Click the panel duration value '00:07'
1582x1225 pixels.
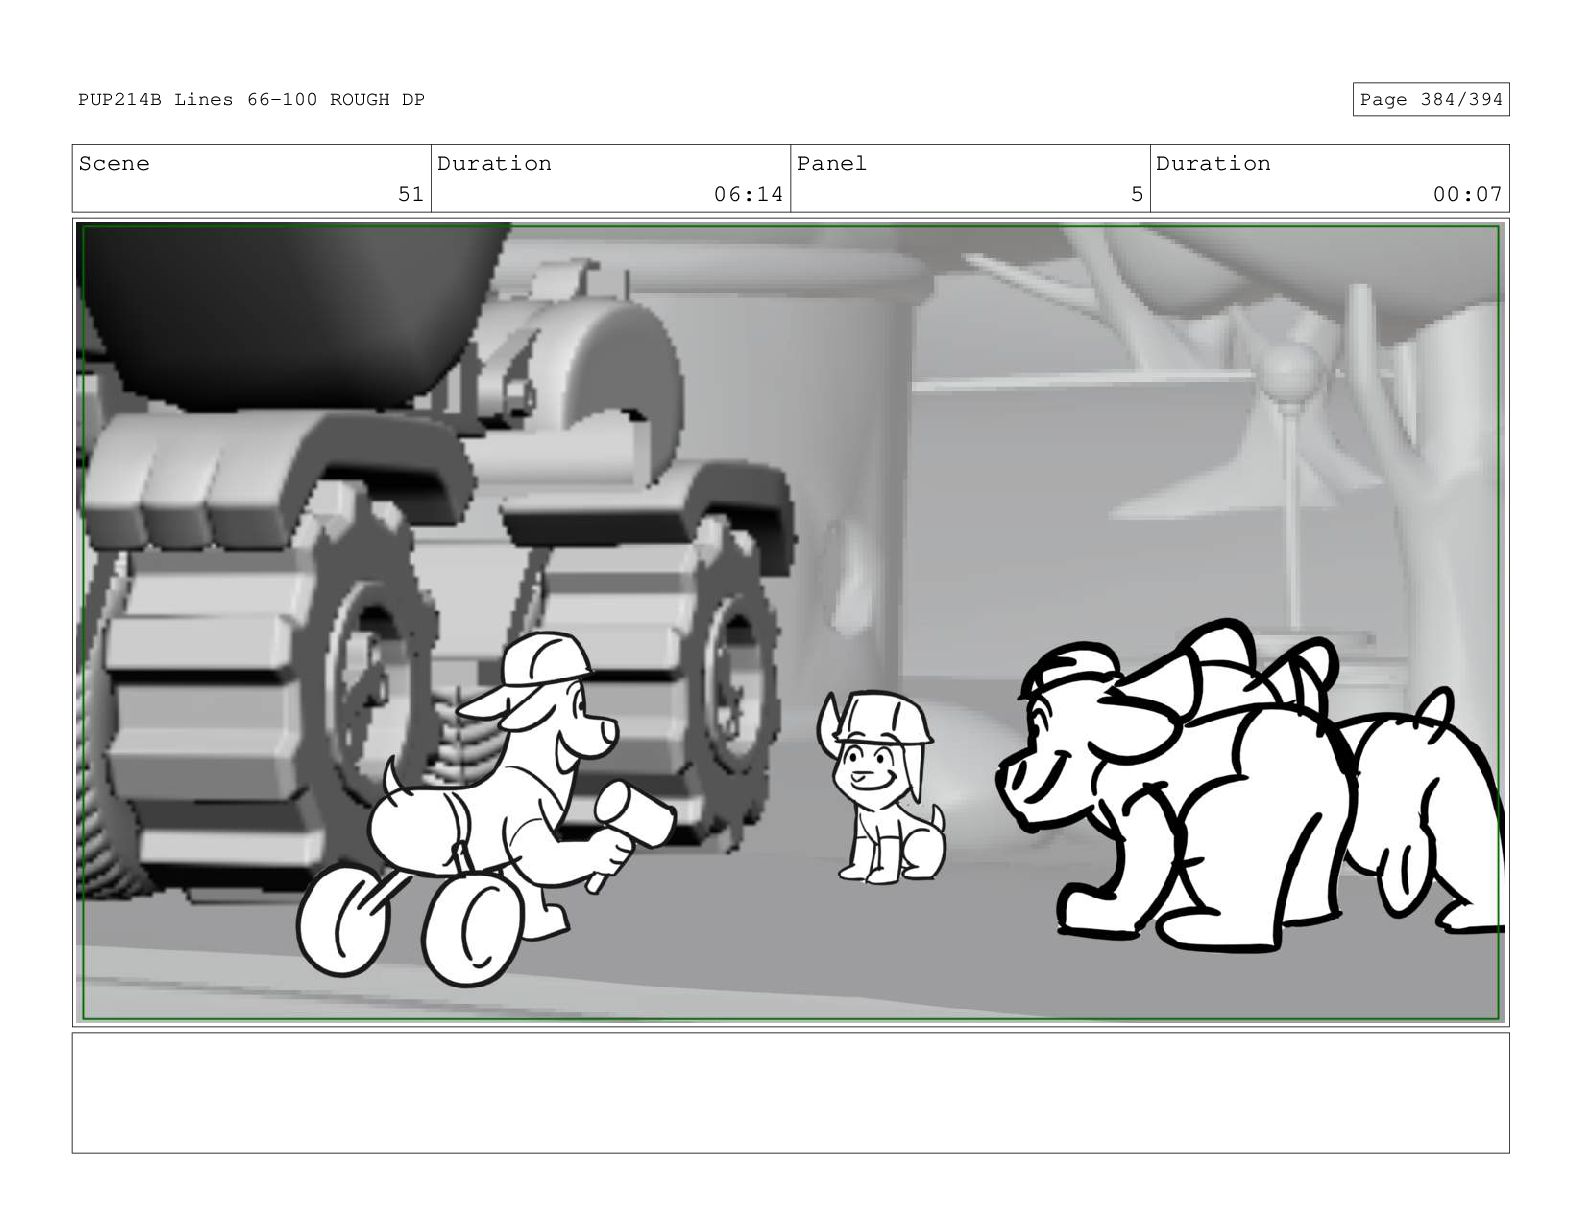click(1467, 194)
